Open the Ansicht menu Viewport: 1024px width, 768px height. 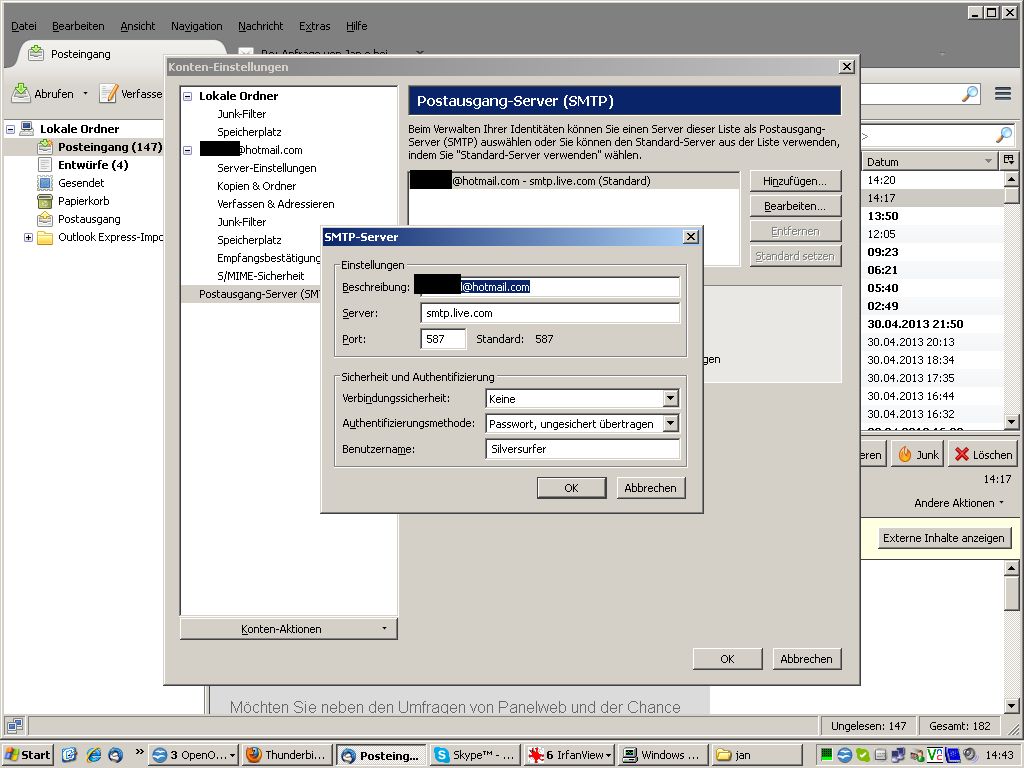point(137,26)
